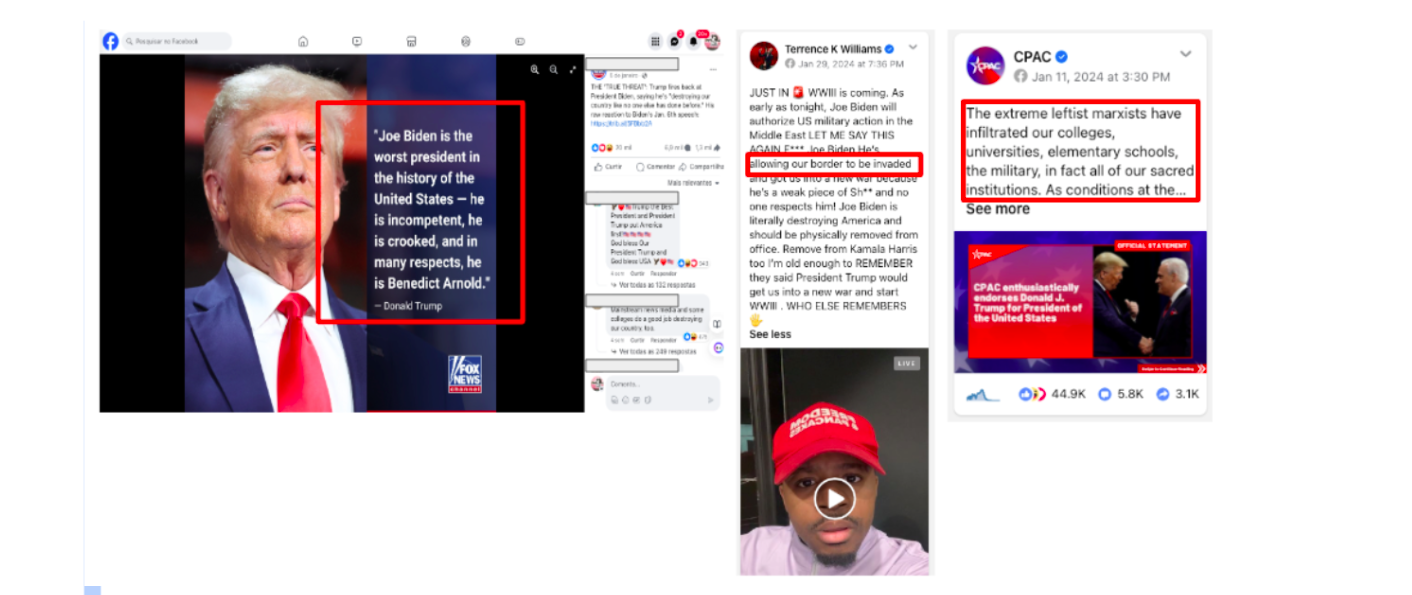1412x595 pixels.
Task: Zoom in on the photo viewer
Action: 535,69
